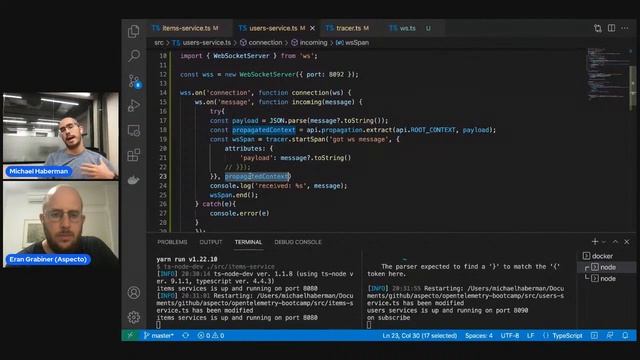Click the feedback icon in status bar
The width and height of the screenshot is (640, 360).
(x=610, y=336)
